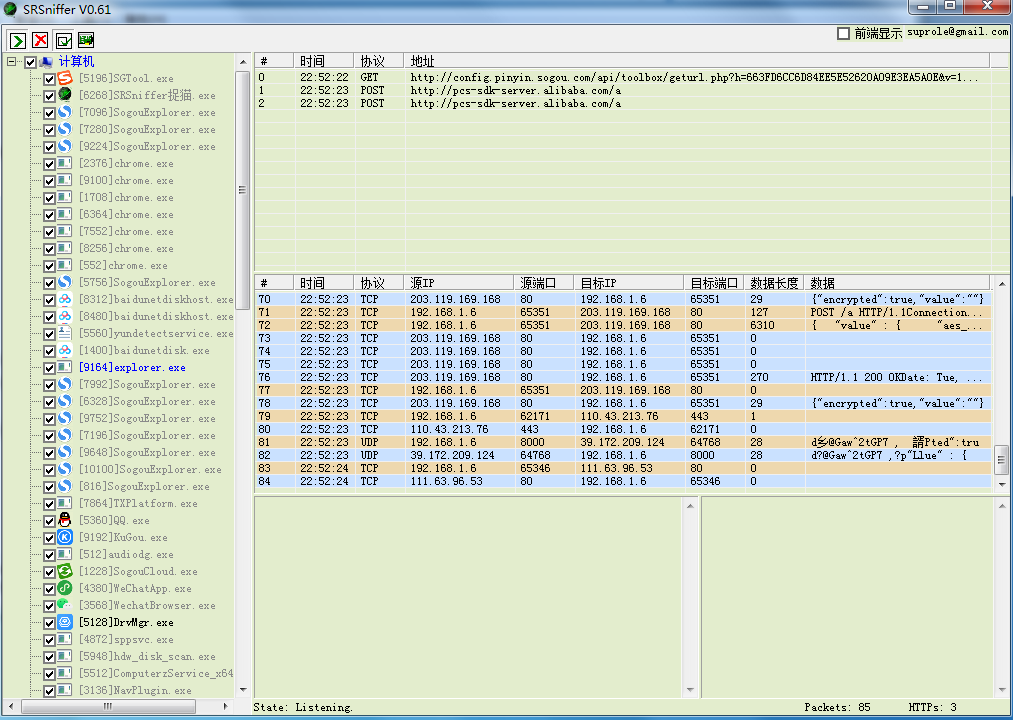Click the 计算机 root label

[76, 61]
